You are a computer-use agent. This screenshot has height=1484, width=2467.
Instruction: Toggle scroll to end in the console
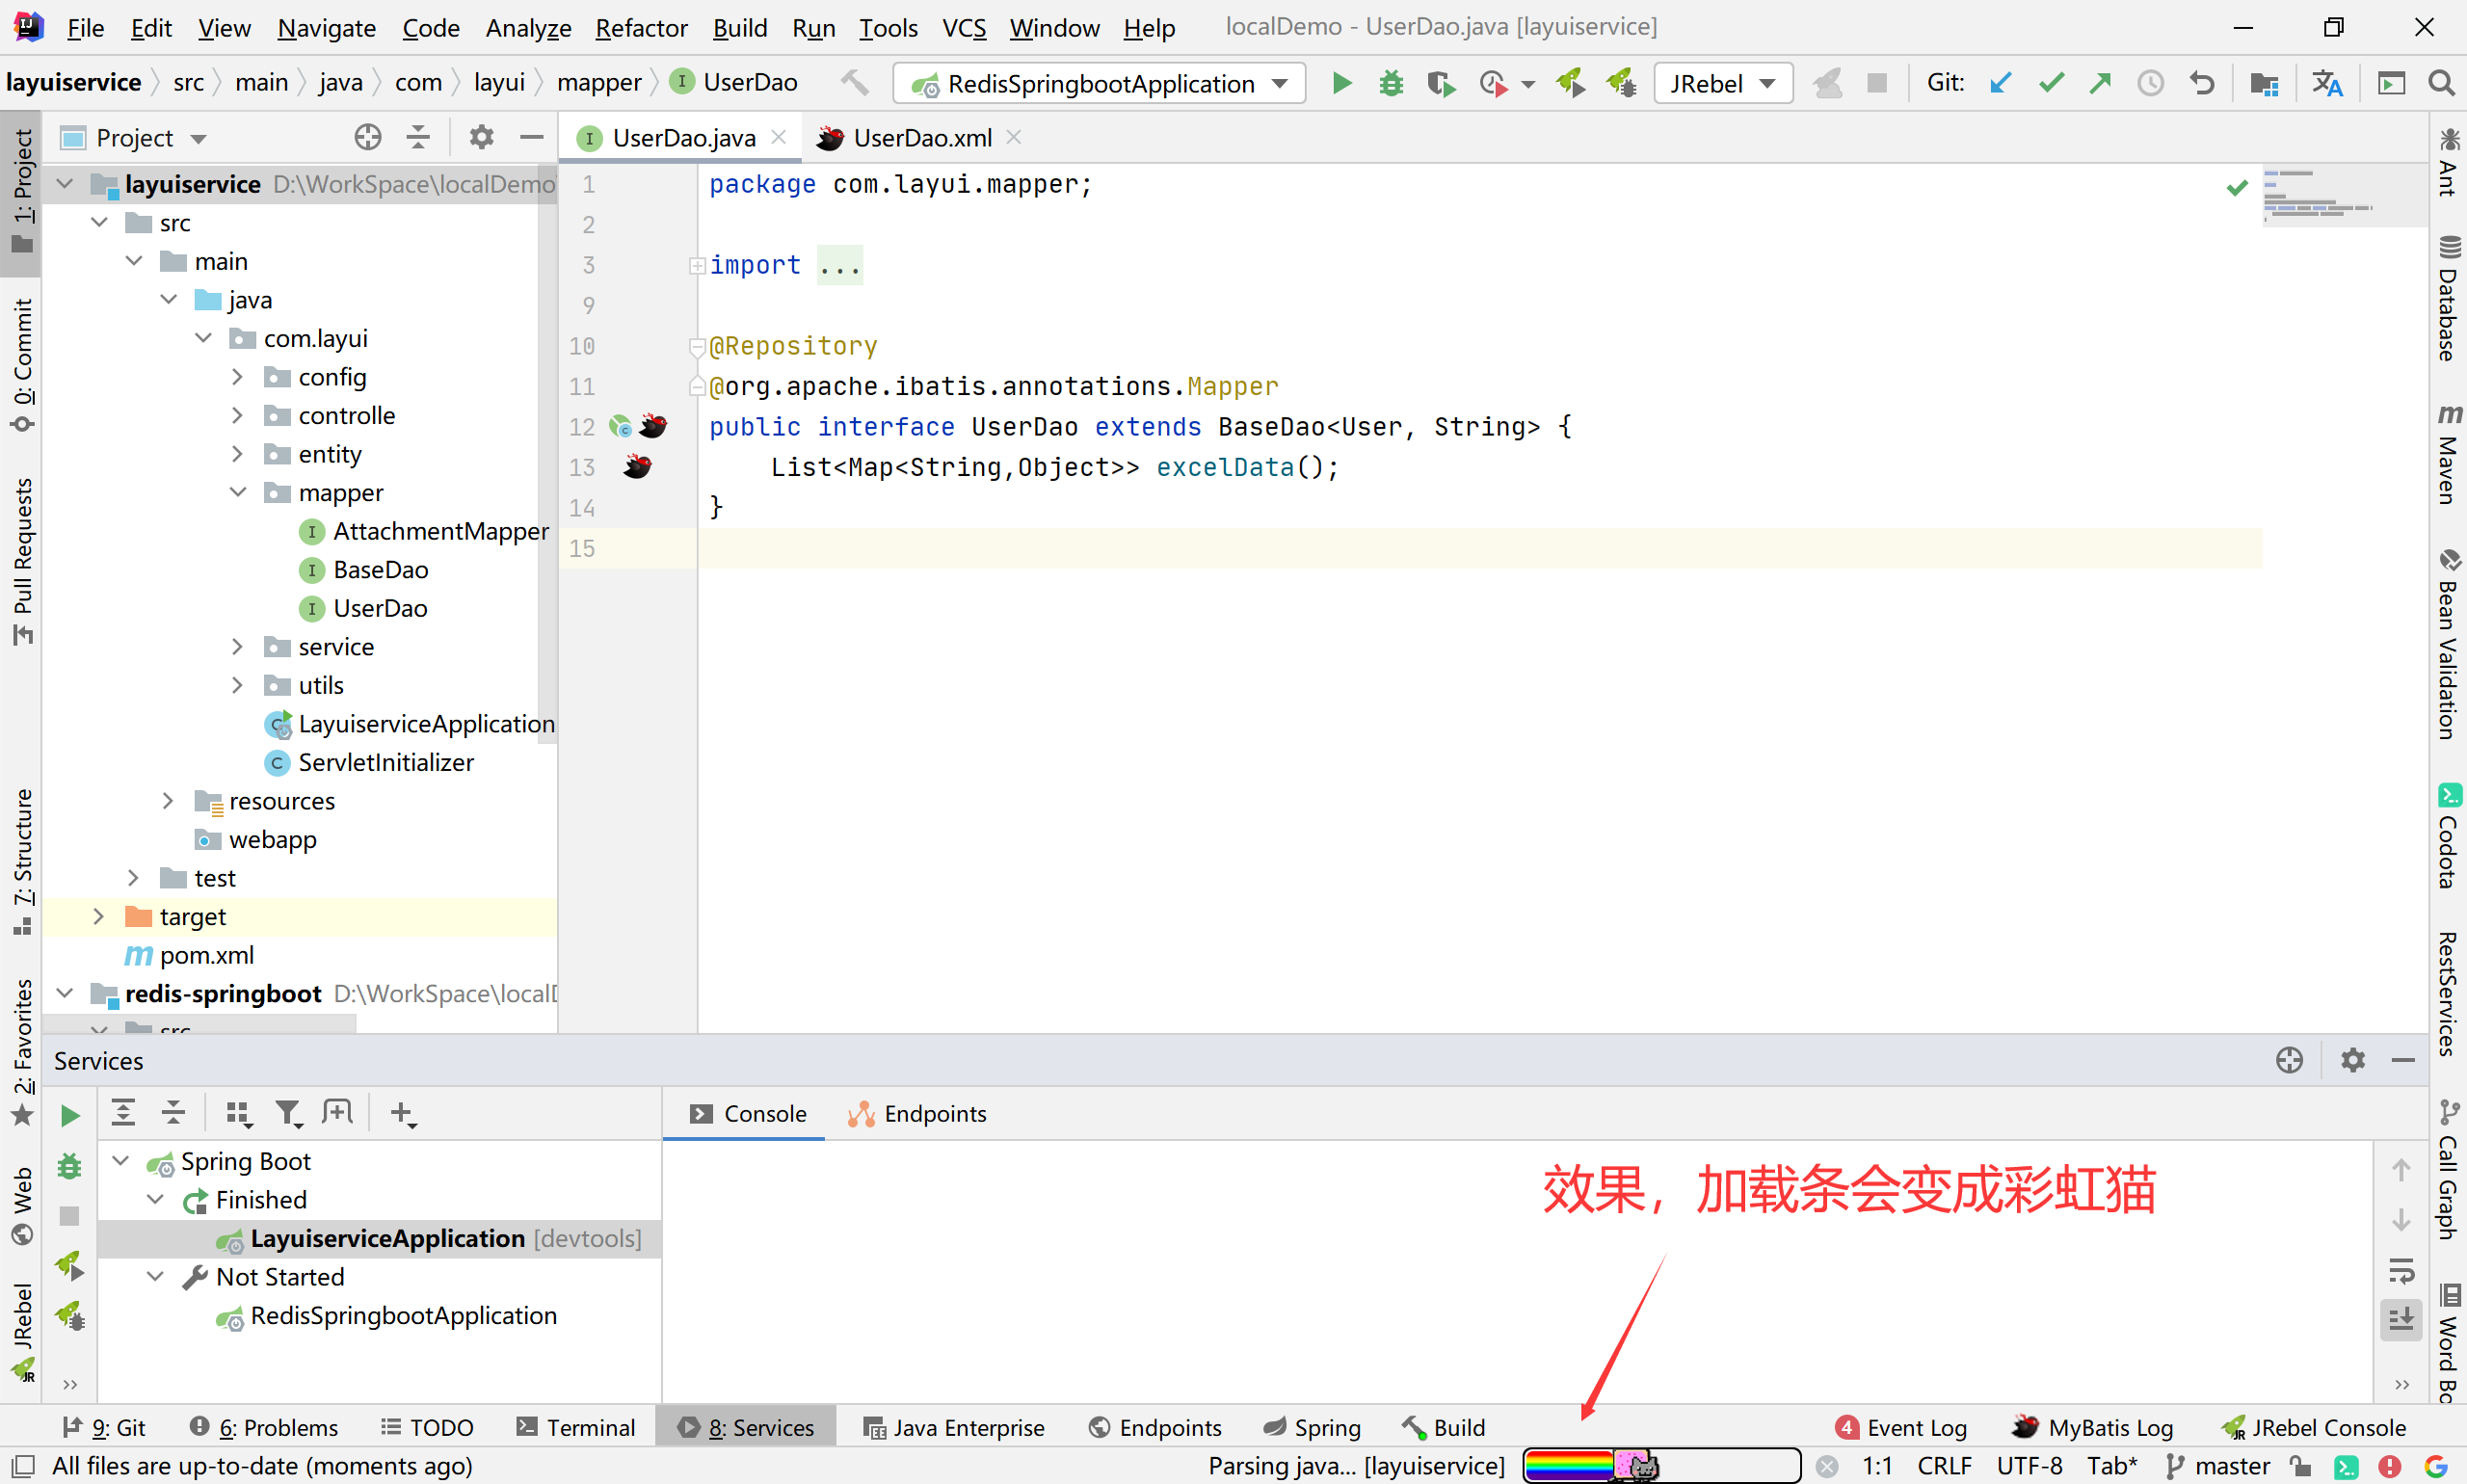click(2401, 1320)
